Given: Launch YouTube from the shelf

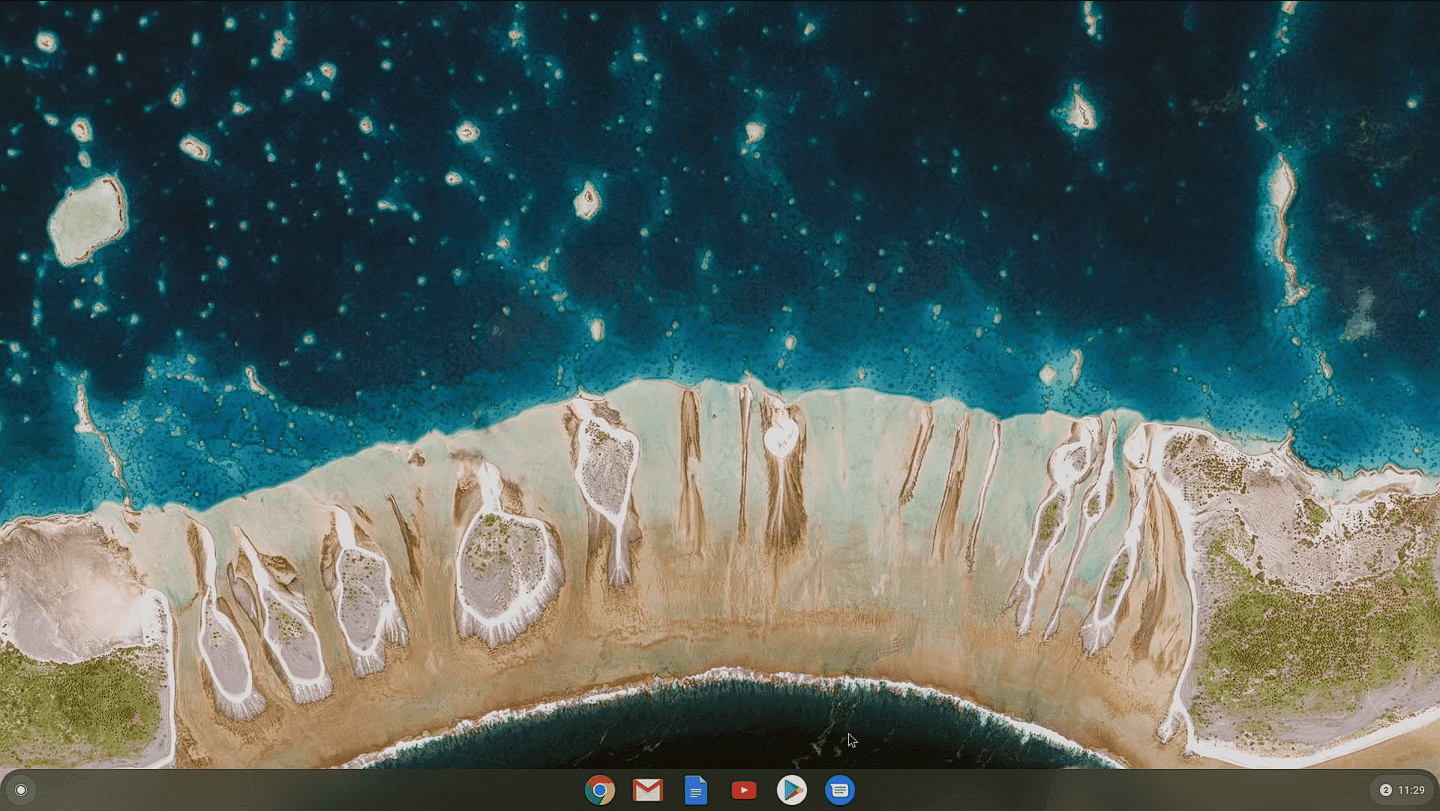Looking at the screenshot, I should tap(744, 790).
